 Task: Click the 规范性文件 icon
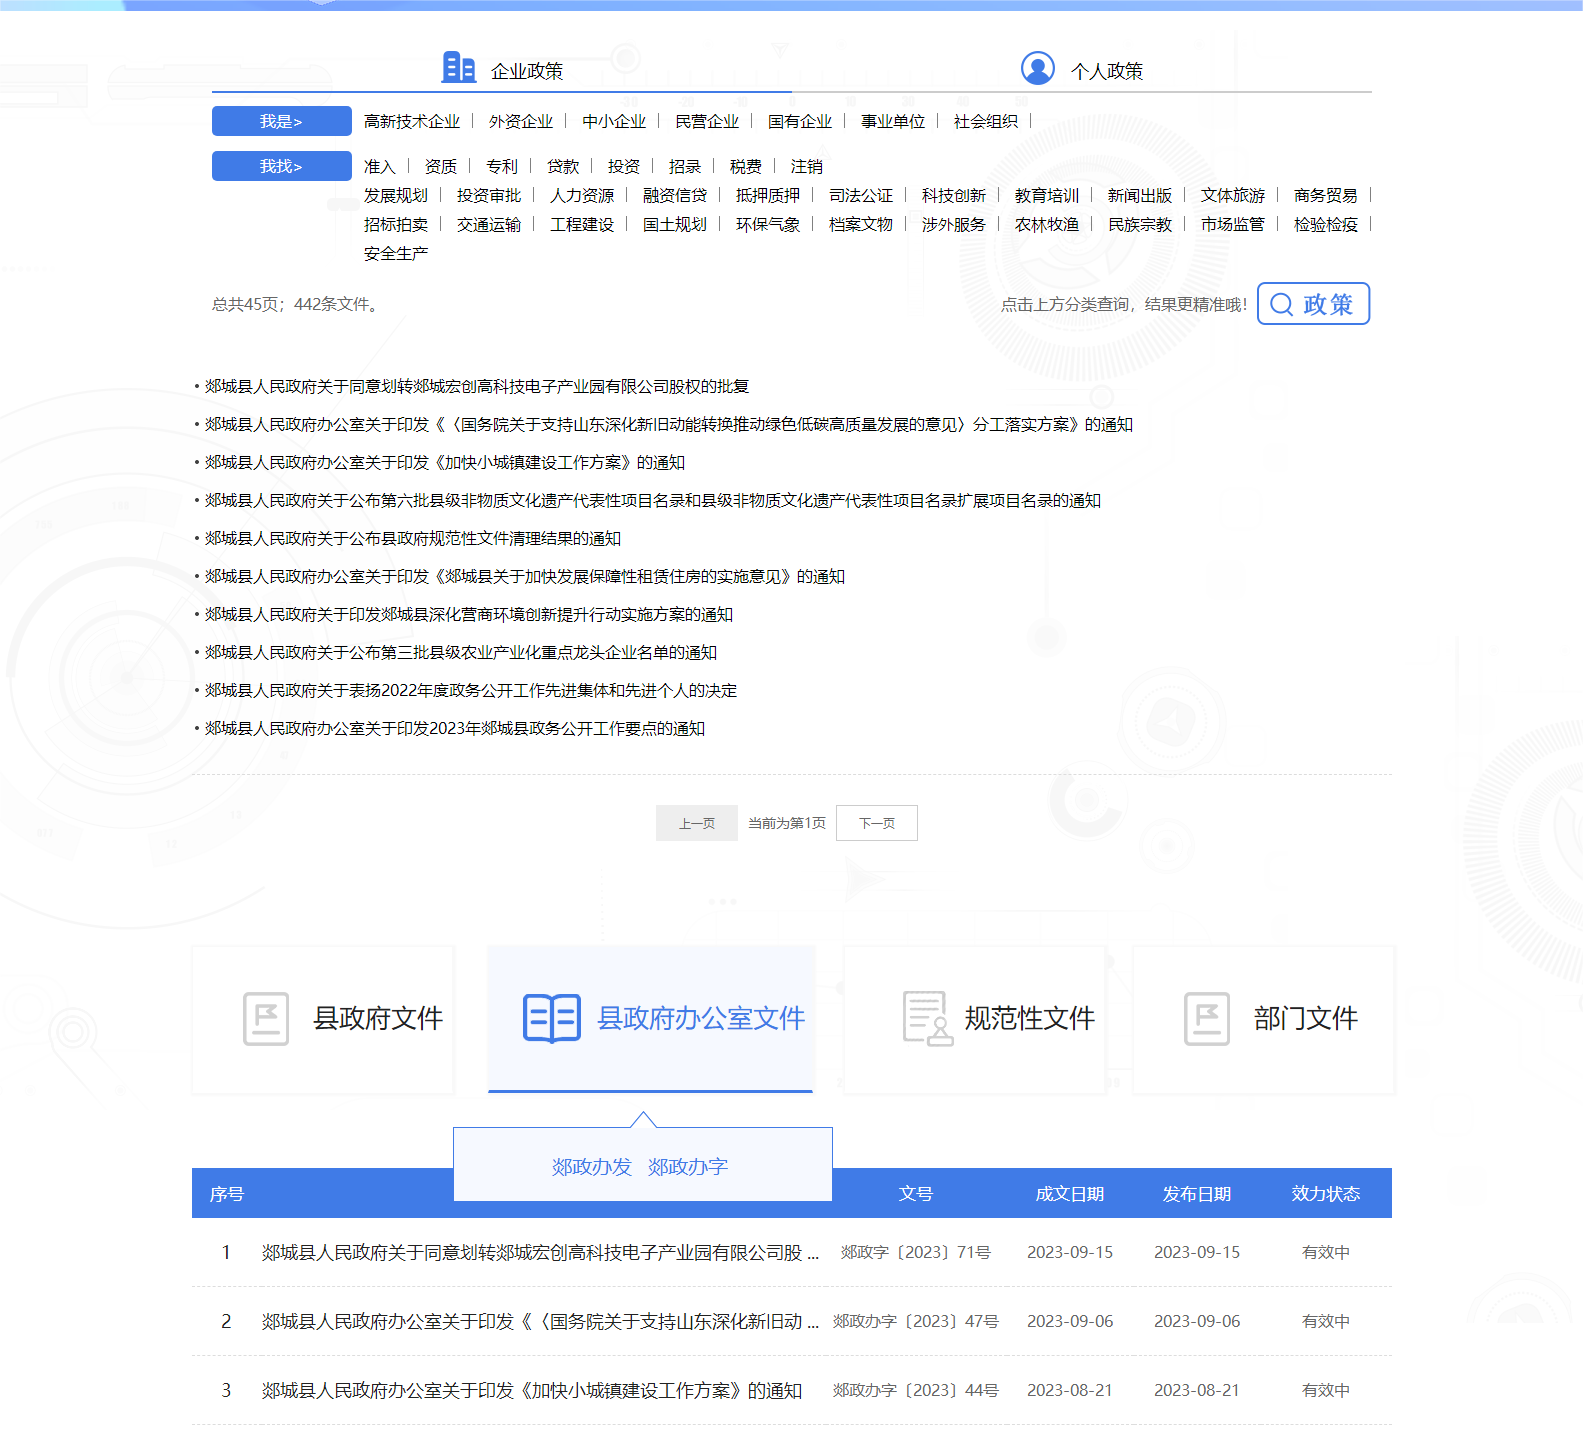pyautogui.click(x=928, y=1019)
